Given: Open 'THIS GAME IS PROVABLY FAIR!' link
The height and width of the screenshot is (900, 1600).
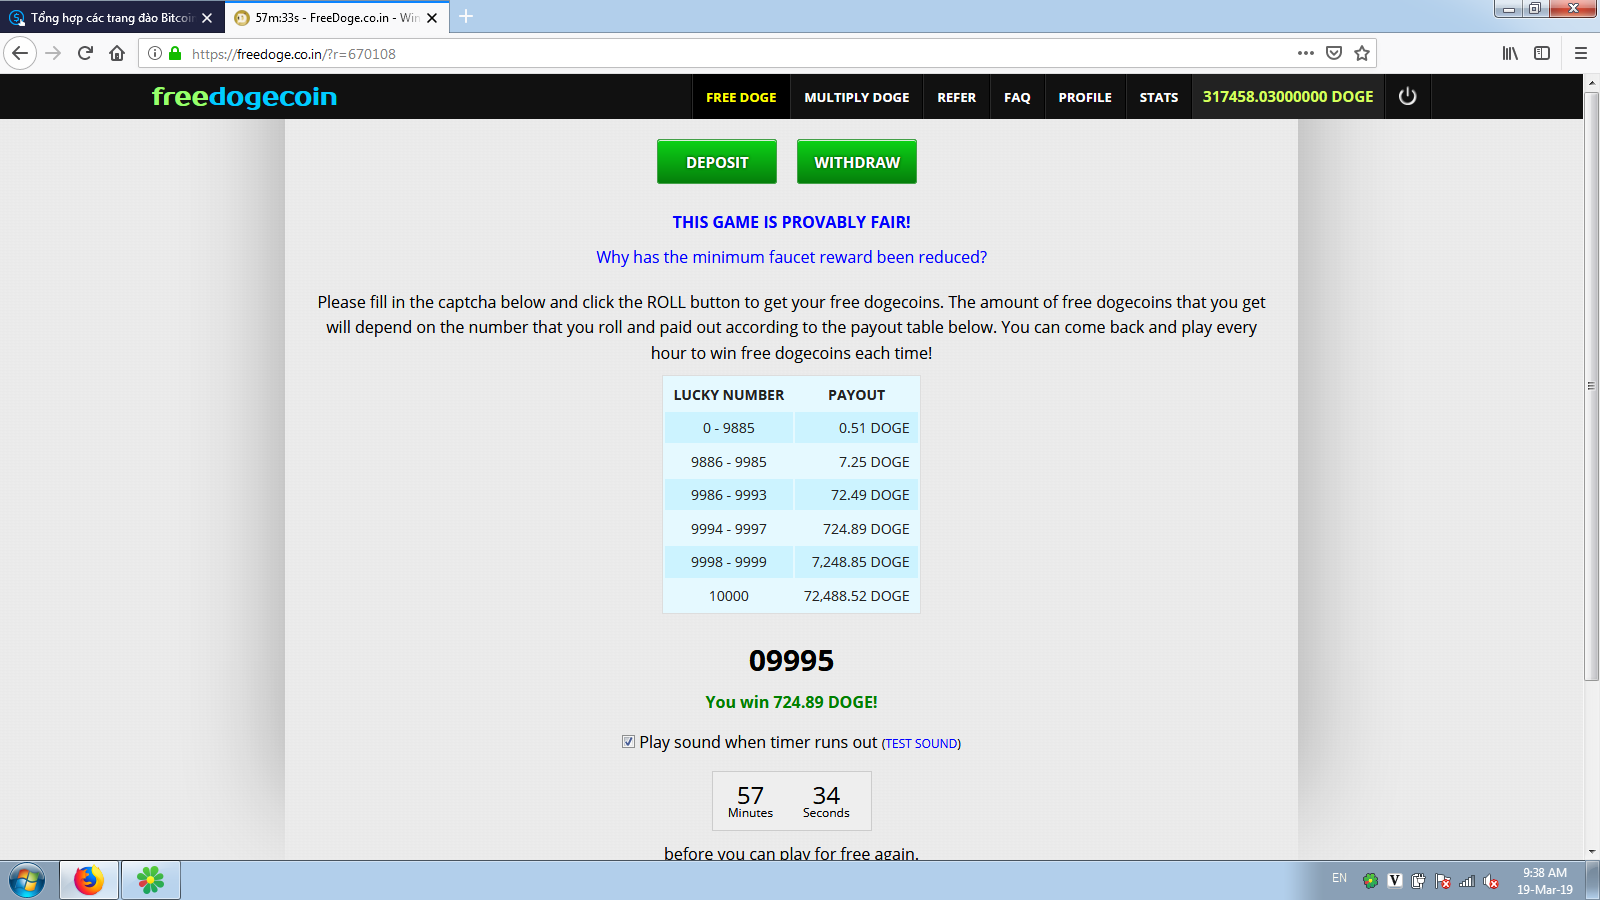Looking at the screenshot, I should point(791,222).
